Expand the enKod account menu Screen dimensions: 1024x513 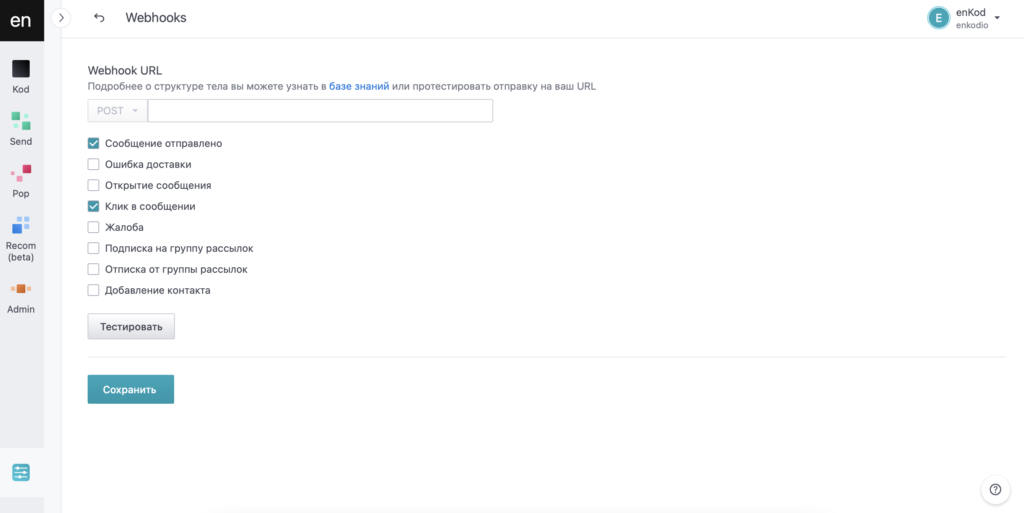996,18
